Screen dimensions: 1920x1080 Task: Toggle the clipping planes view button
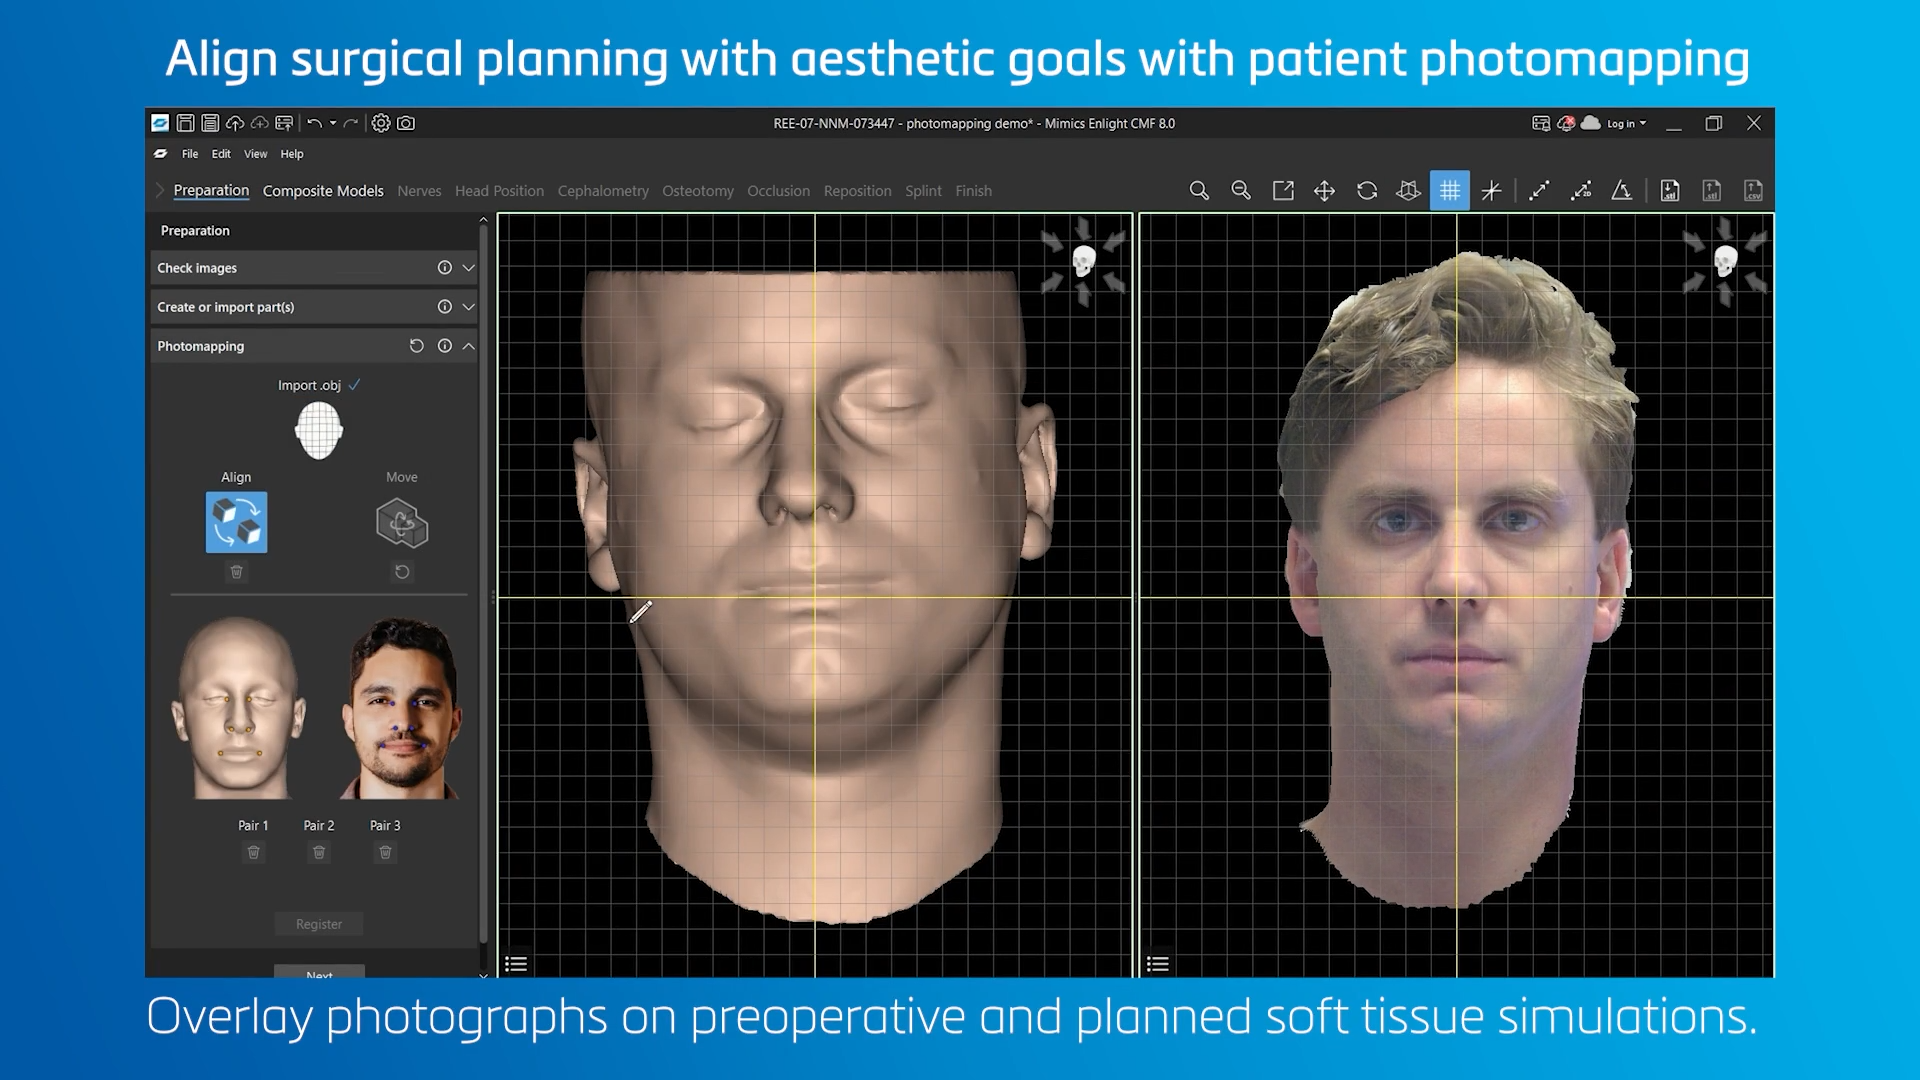pos(1408,190)
